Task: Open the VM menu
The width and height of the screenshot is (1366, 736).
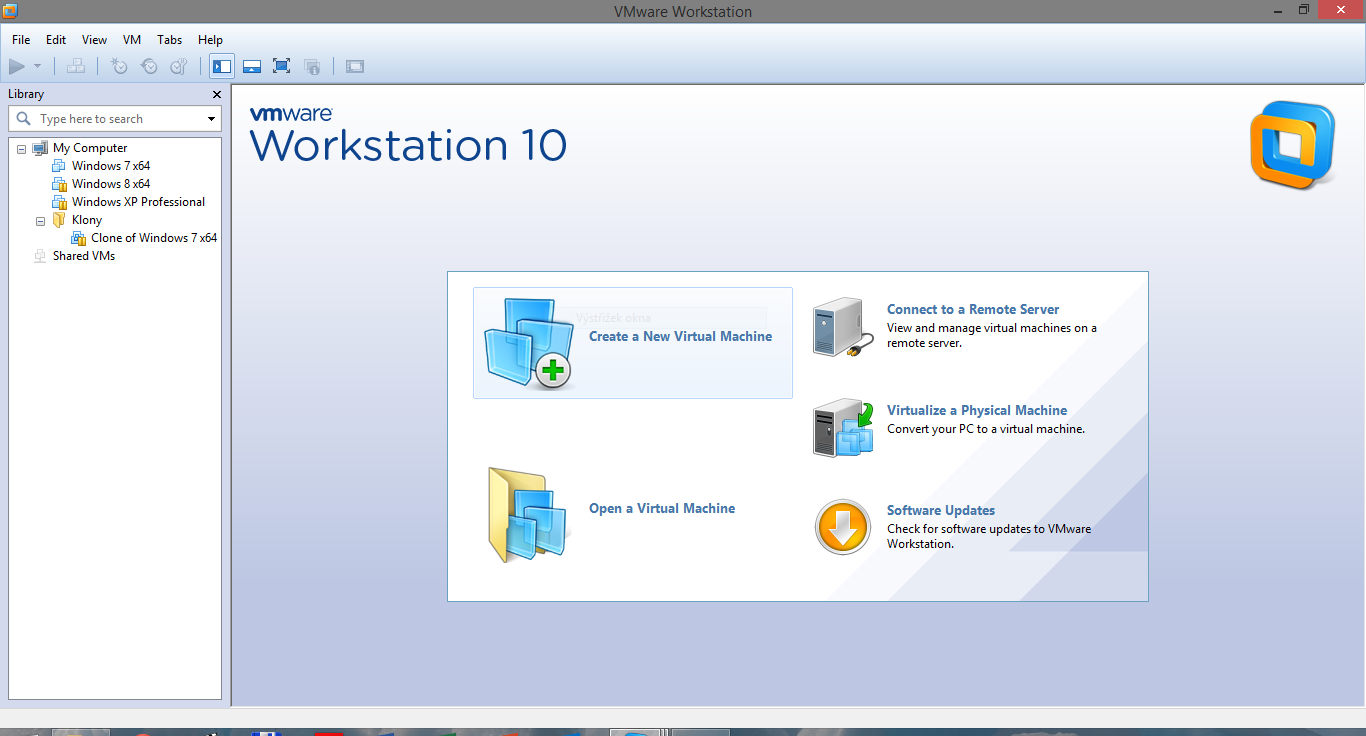Action: (x=132, y=40)
